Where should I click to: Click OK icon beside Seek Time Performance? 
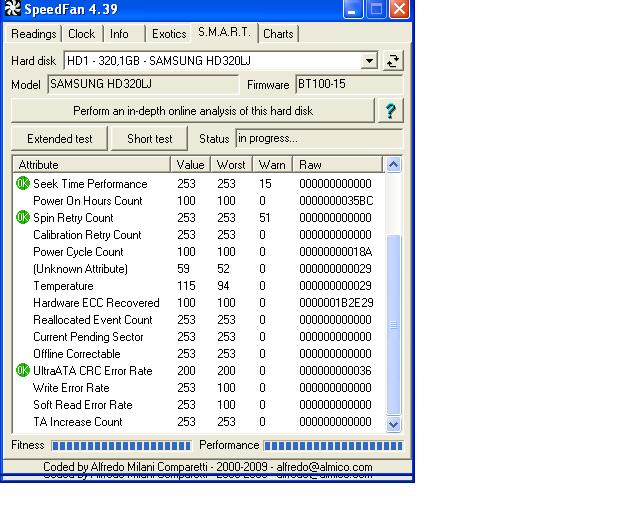tap(23, 183)
